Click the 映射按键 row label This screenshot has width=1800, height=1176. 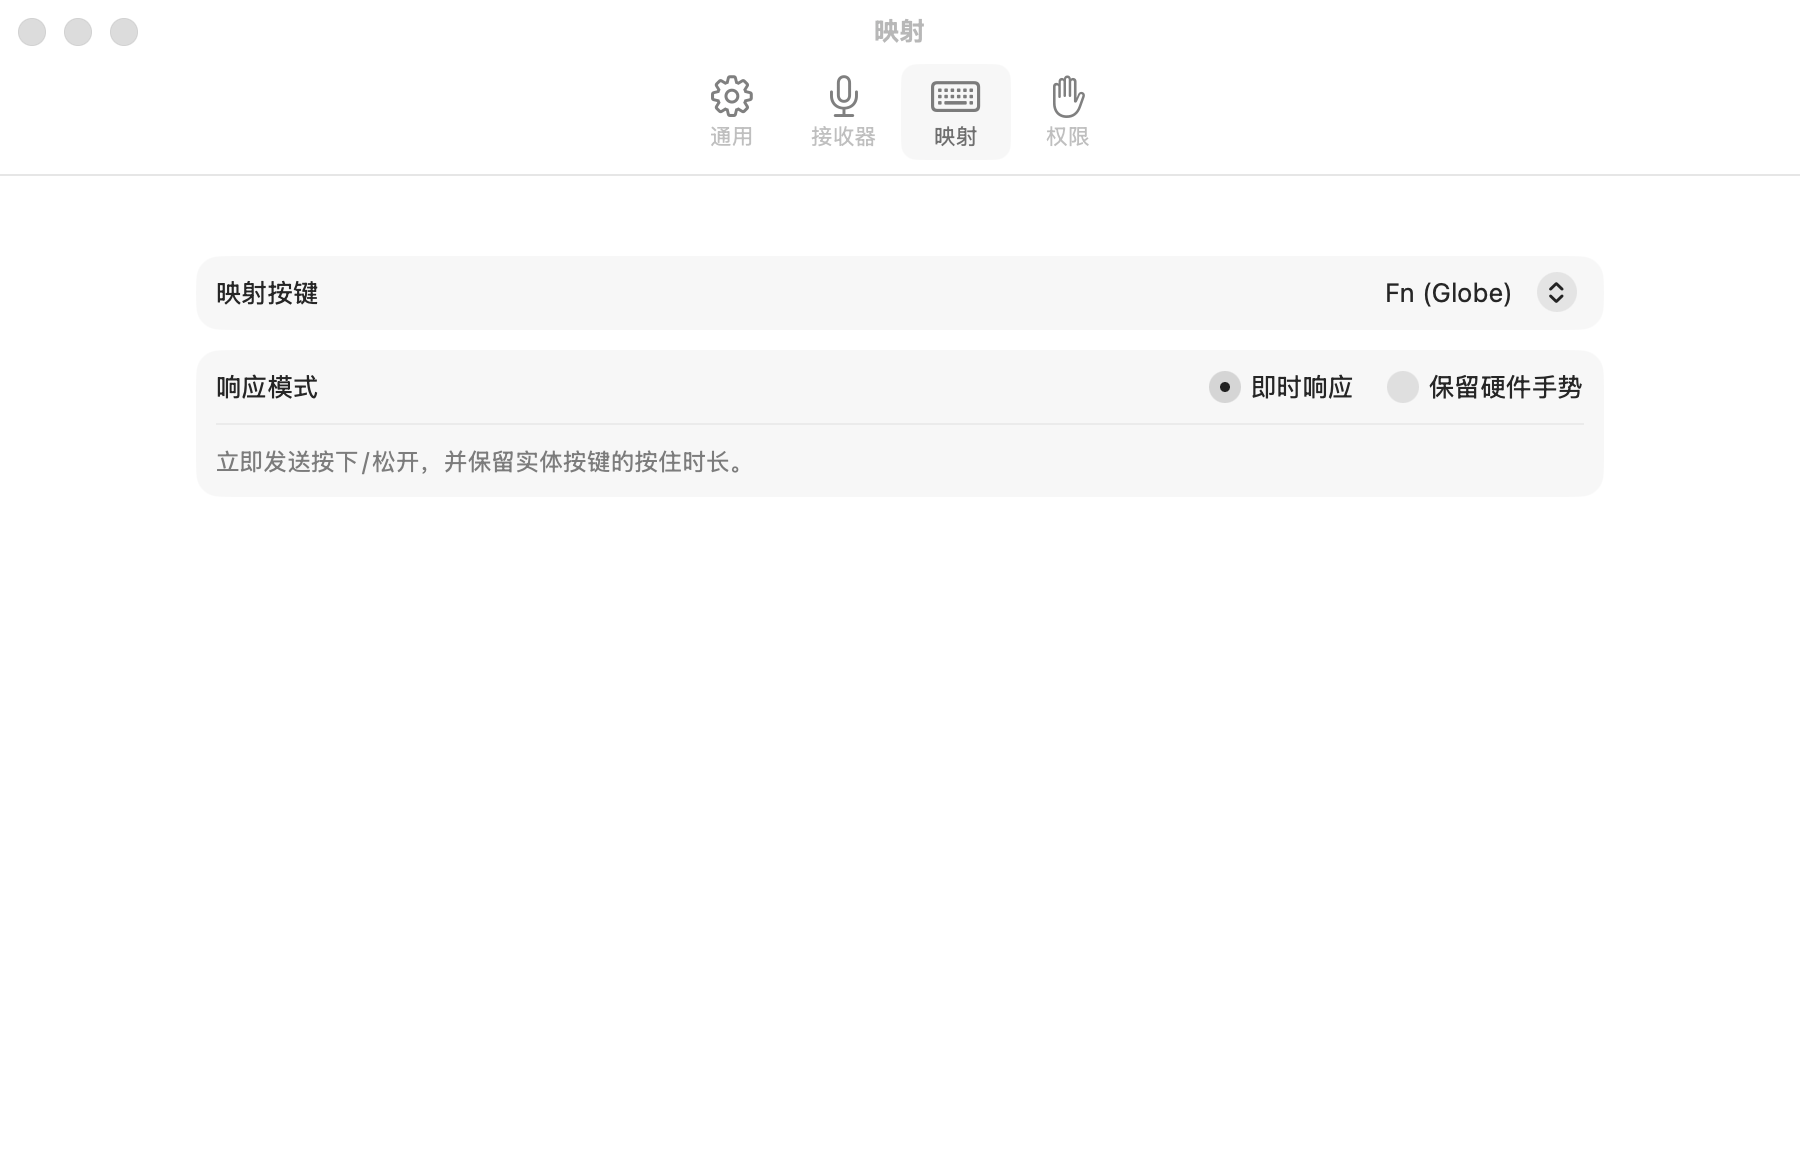coord(267,293)
